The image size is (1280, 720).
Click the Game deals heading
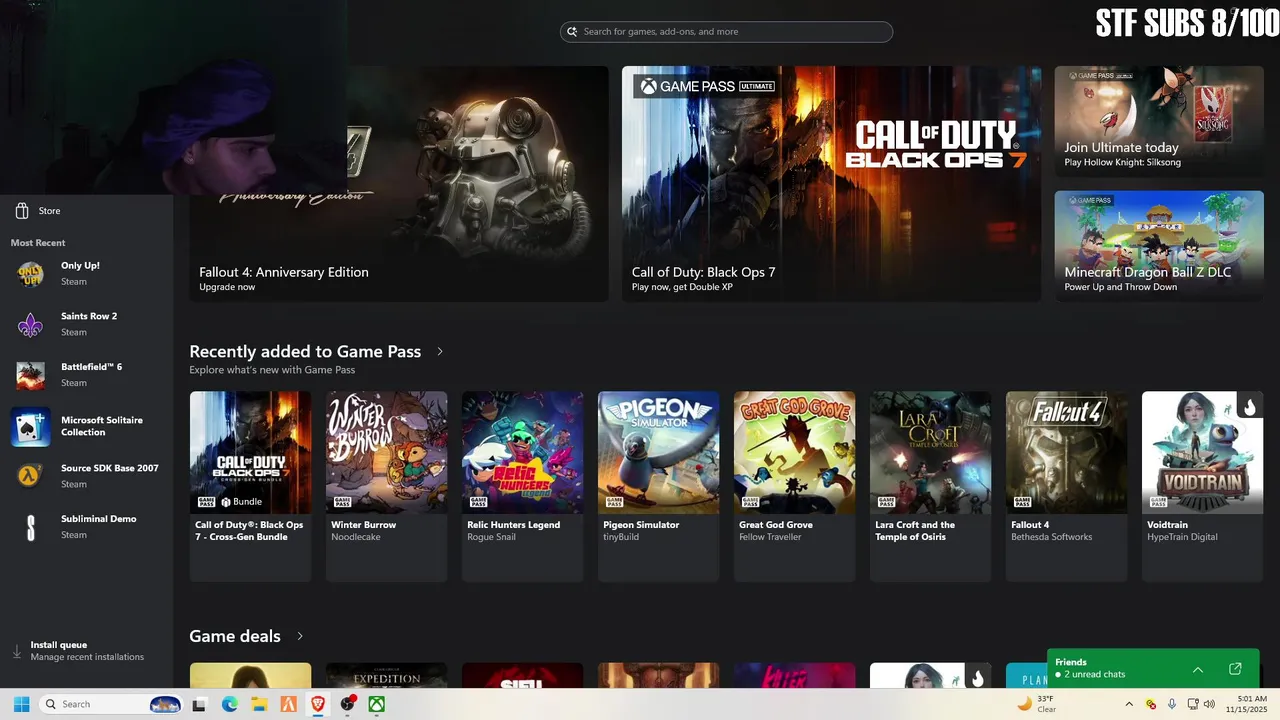[235, 636]
